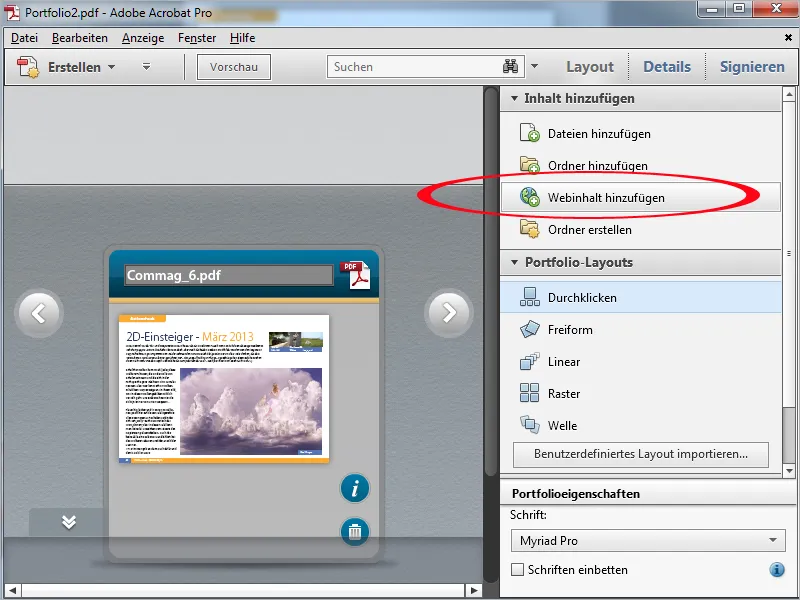Open the Anzeige menu

pos(143,38)
